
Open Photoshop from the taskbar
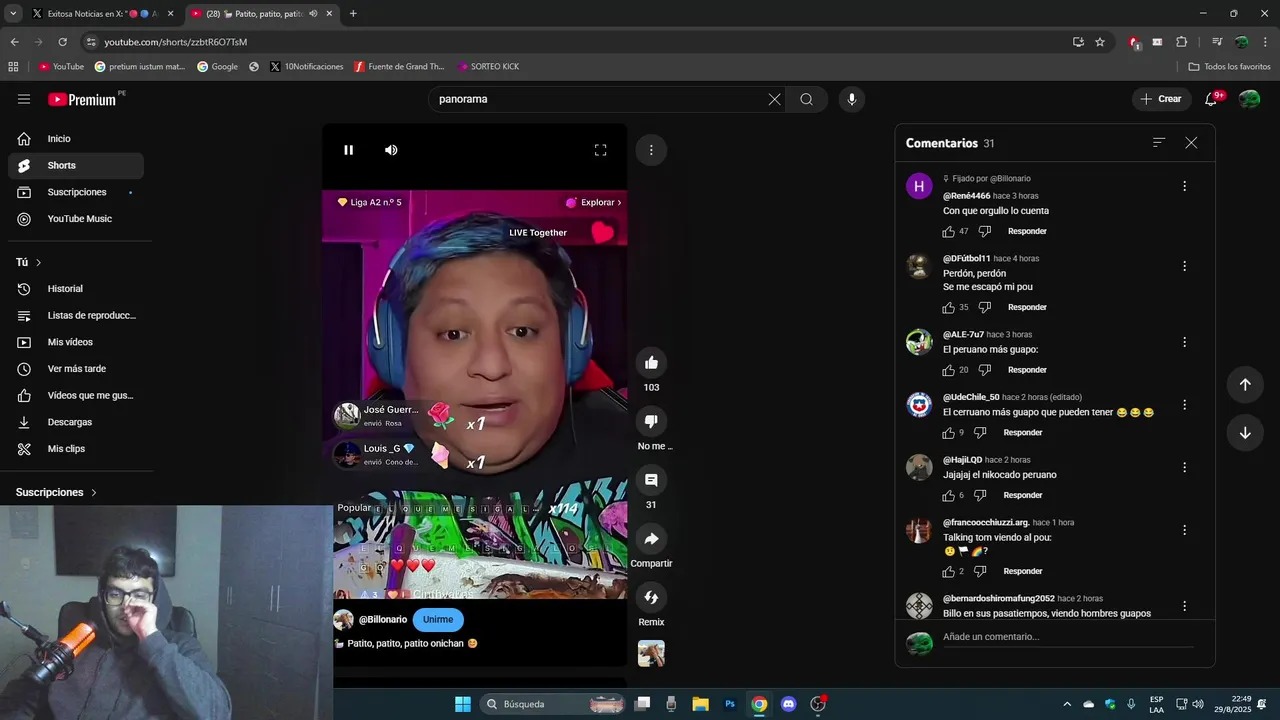pos(730,704)
